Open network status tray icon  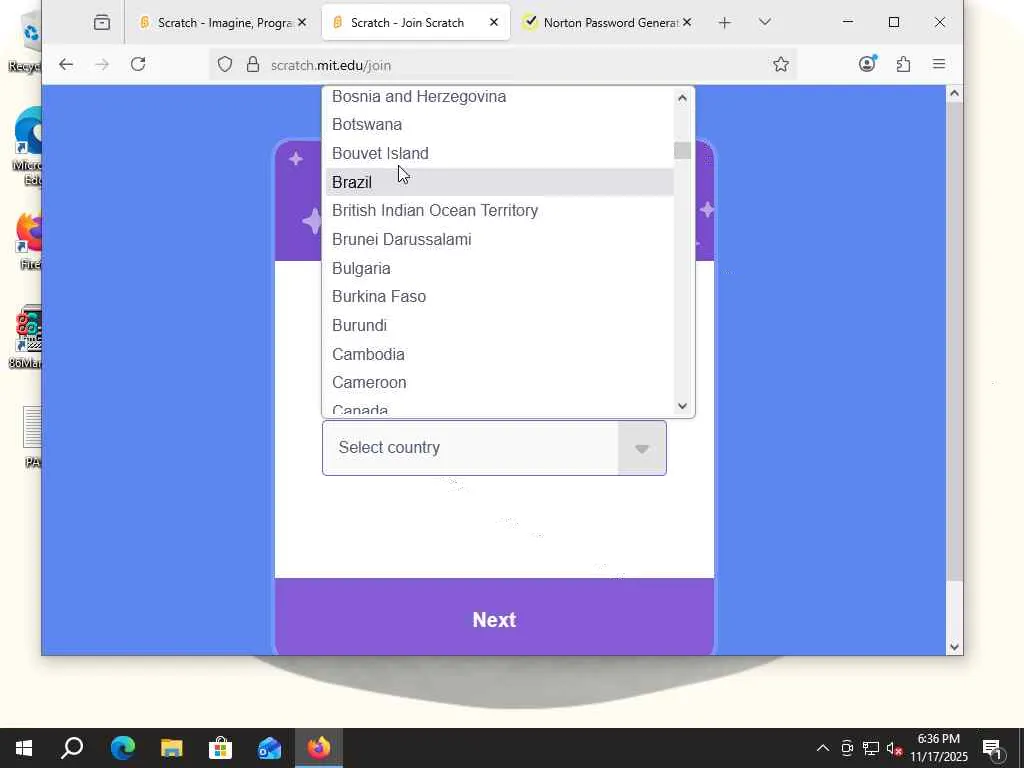click(x=871, y=748)
